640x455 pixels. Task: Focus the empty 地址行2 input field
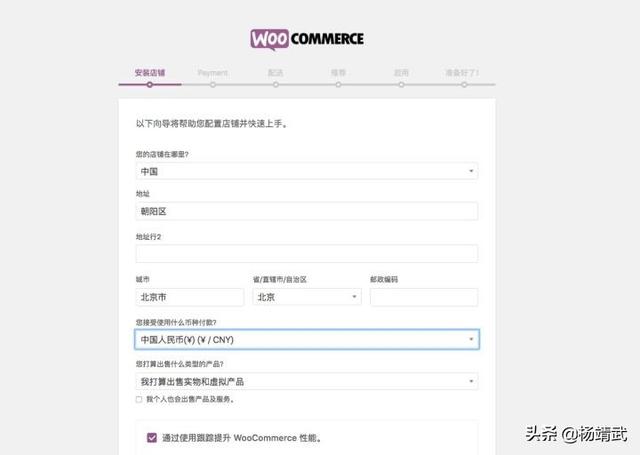point(307,253)
